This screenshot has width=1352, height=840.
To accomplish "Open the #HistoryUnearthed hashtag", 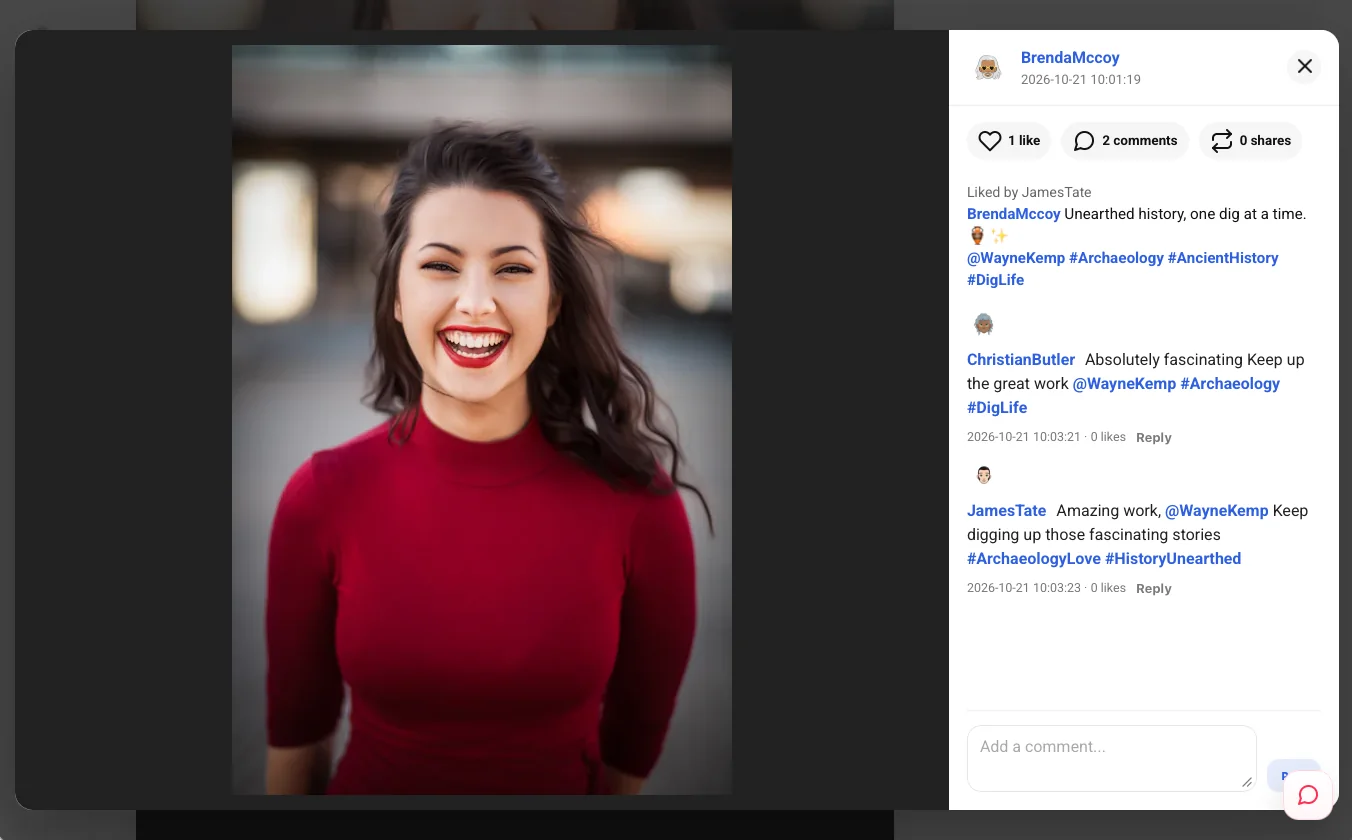I will click(x=1173, y=559).
